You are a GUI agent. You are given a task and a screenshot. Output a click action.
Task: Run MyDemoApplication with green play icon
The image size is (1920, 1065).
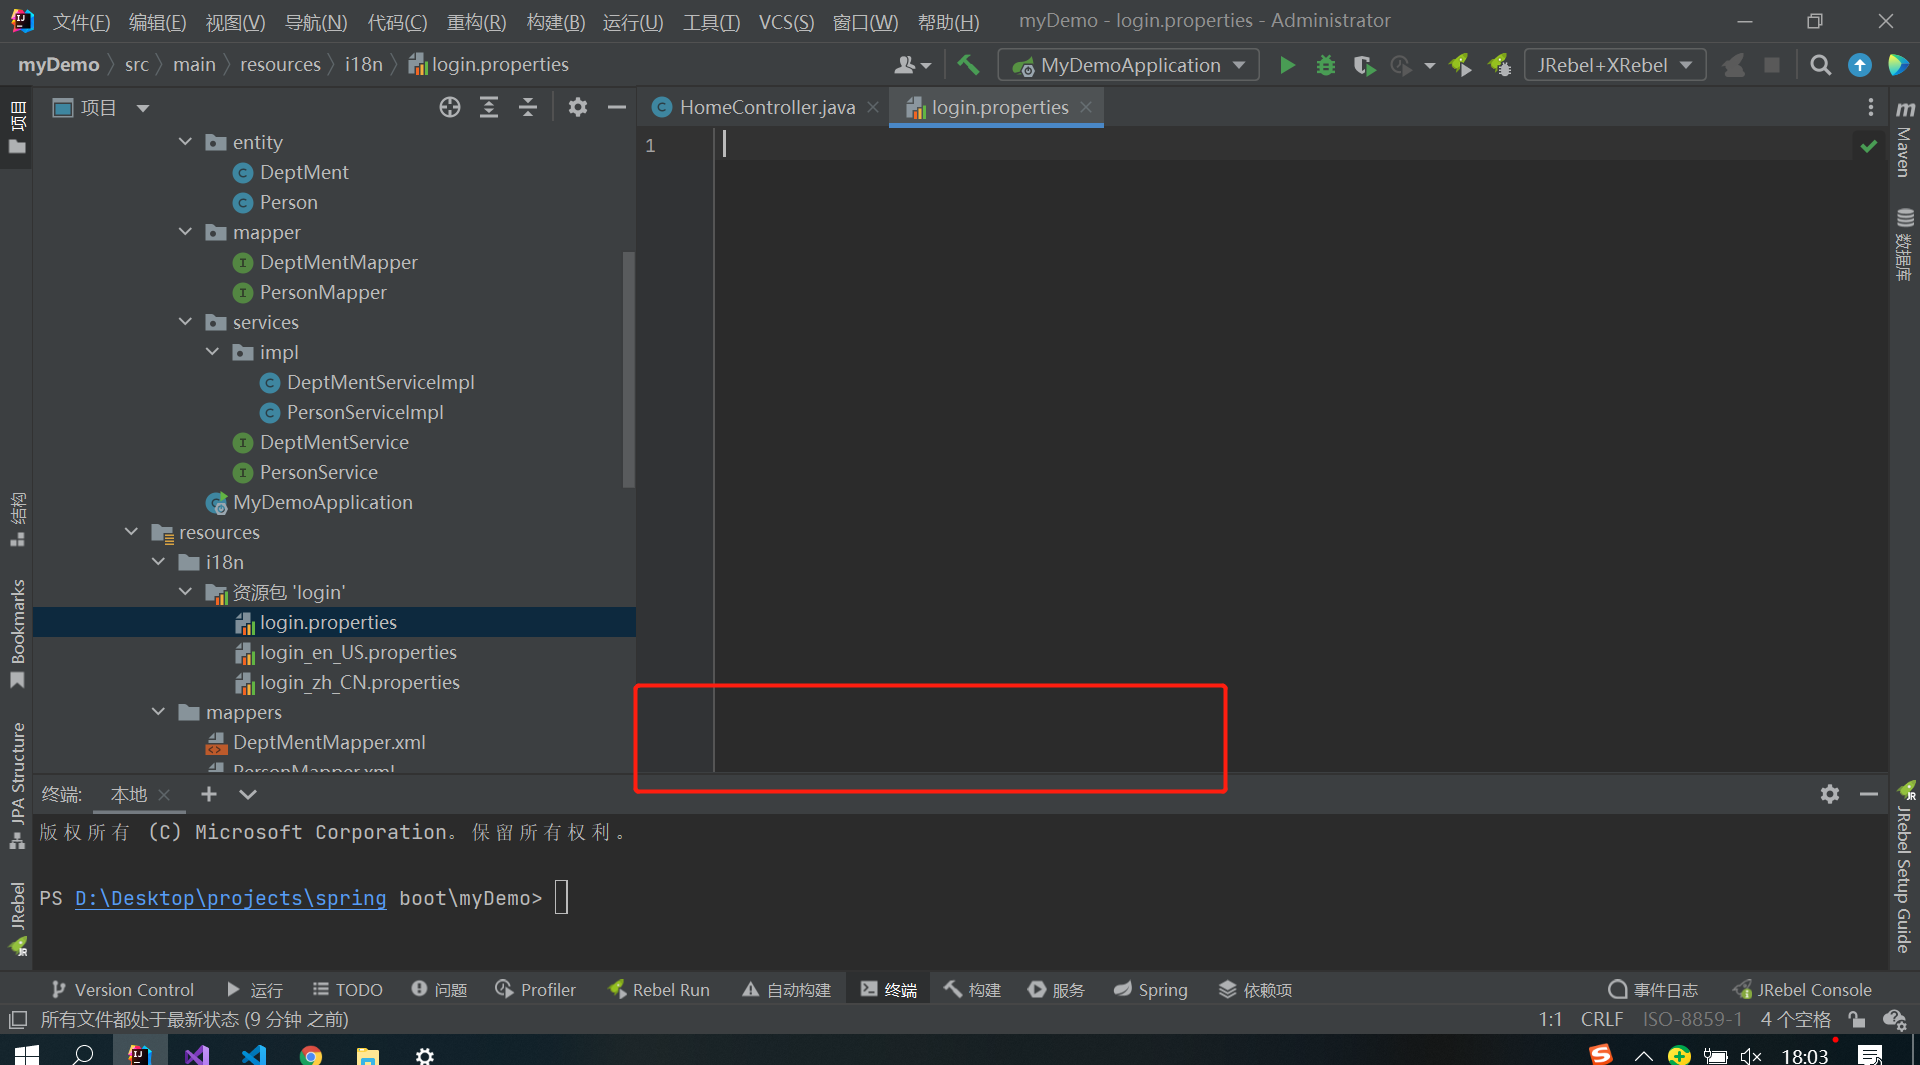[1287, 65]
